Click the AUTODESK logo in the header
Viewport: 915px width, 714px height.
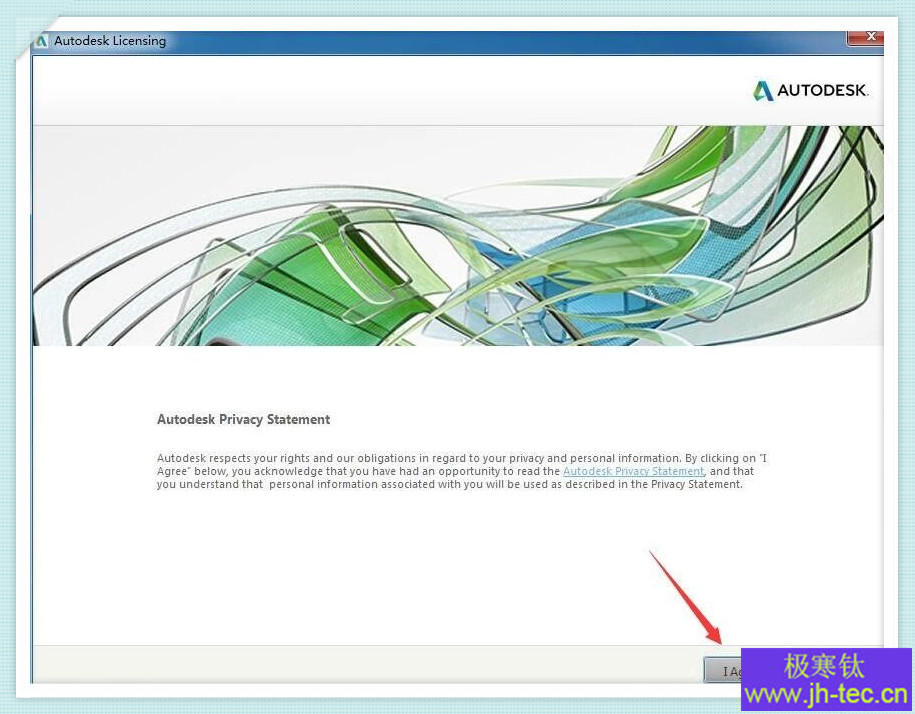tap(810, 90)
